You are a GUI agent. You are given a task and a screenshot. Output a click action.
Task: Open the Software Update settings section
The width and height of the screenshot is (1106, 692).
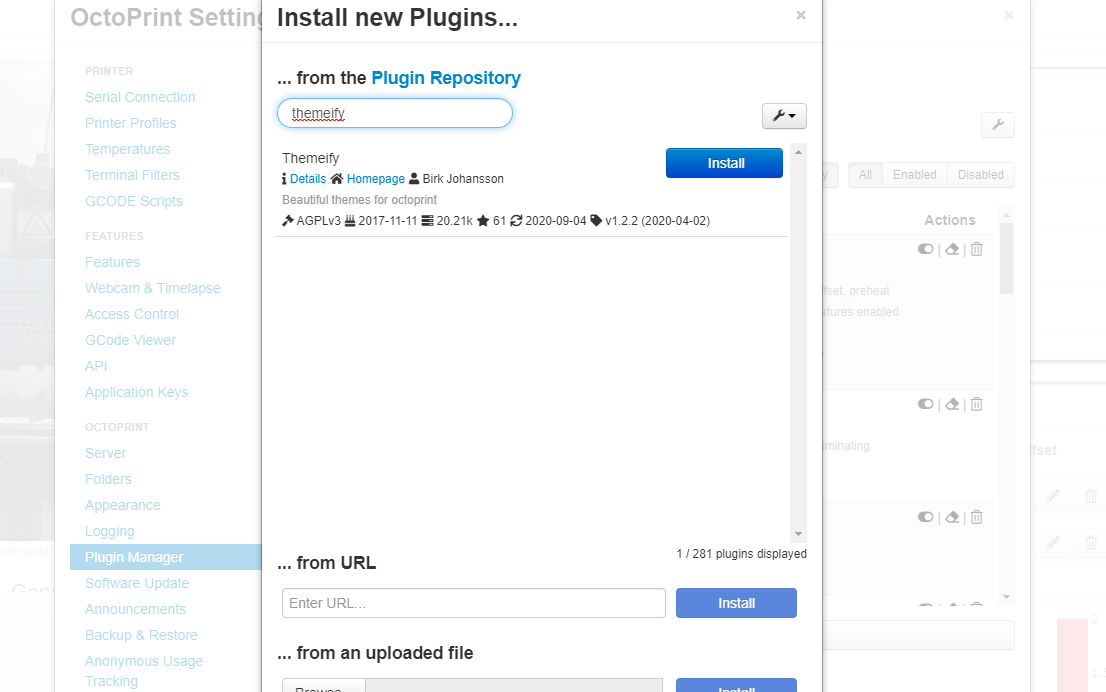[x=135, y=583]
